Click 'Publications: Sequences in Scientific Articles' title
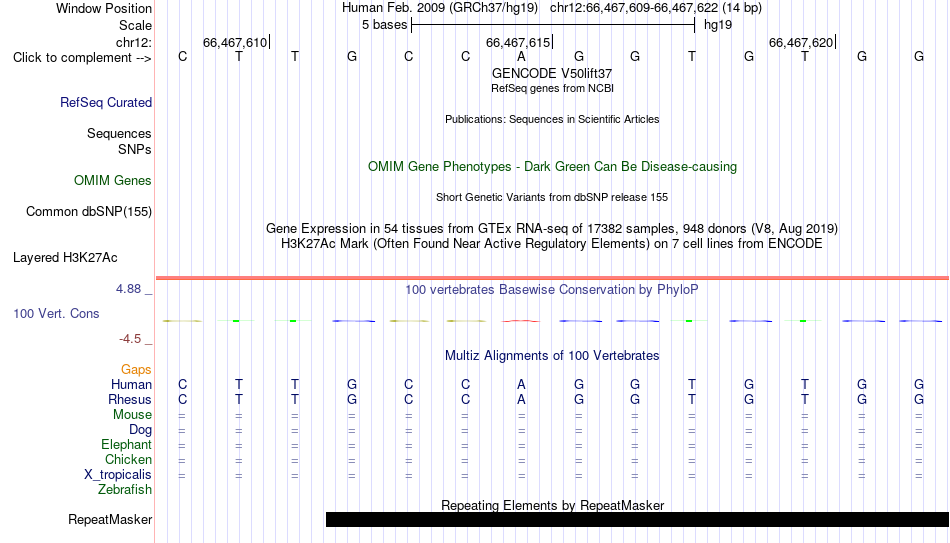Image resolution: width=950 pixels, height=543 pixels. 552,119
